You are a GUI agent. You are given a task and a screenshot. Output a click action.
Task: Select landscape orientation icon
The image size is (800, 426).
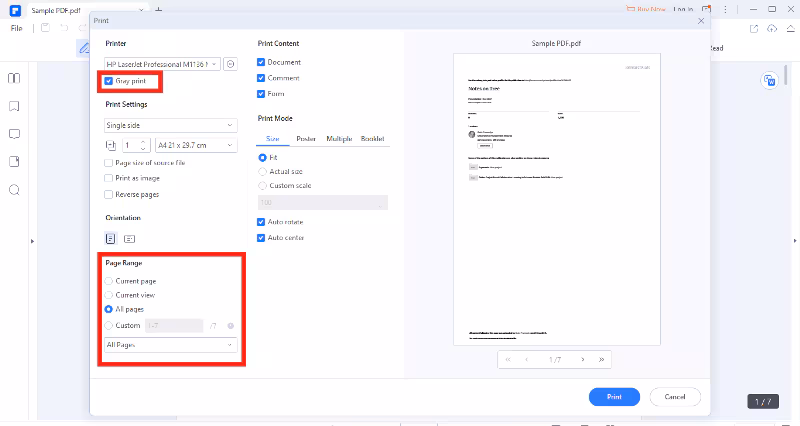pos(129,239)
